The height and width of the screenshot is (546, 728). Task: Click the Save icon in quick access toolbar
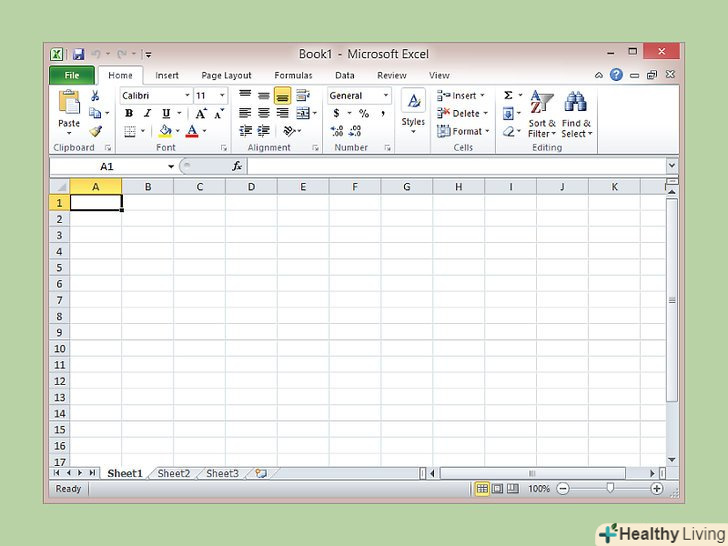point(78,54)
